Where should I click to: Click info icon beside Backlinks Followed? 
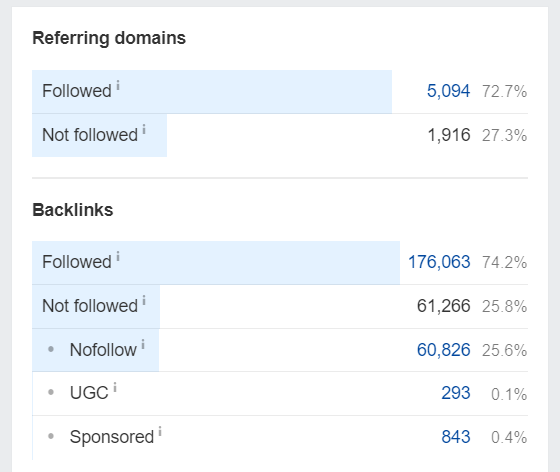[x=118, y=257]
